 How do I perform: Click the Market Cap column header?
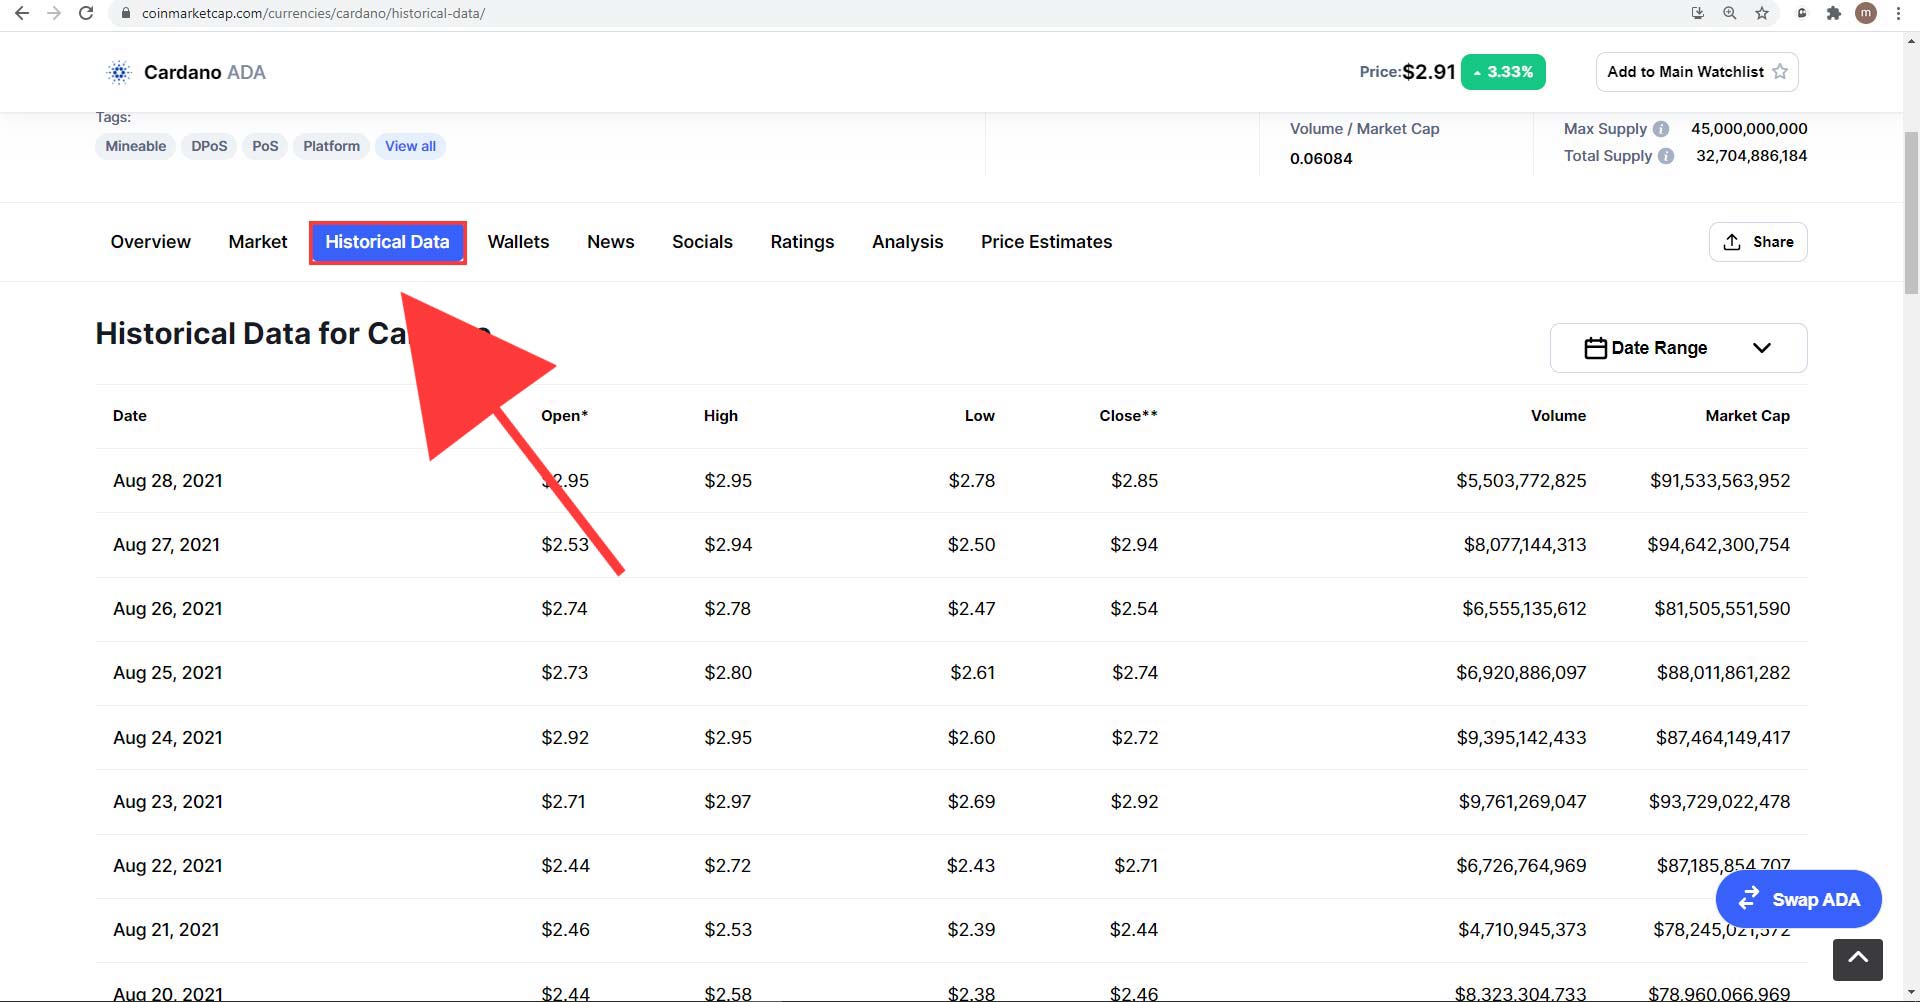[x=1748, y=416]
